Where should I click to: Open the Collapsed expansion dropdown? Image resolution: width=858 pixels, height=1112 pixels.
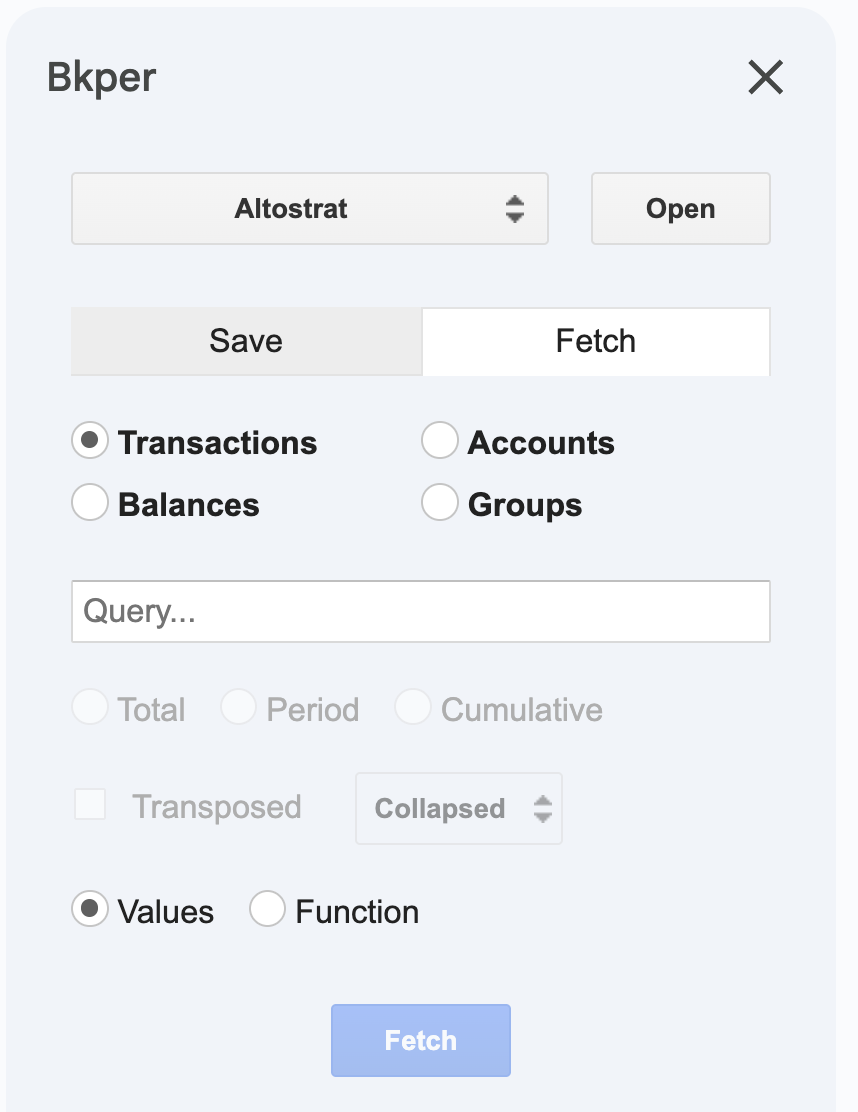point(458,808)
